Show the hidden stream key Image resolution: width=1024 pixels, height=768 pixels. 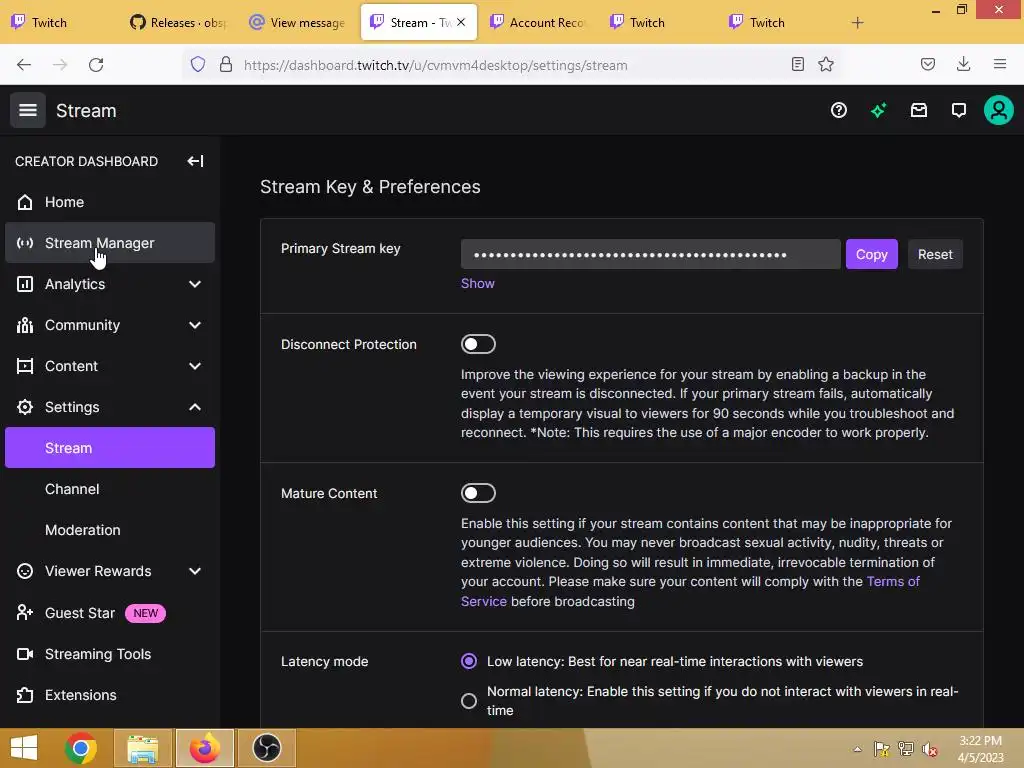[x=477, y=283]
